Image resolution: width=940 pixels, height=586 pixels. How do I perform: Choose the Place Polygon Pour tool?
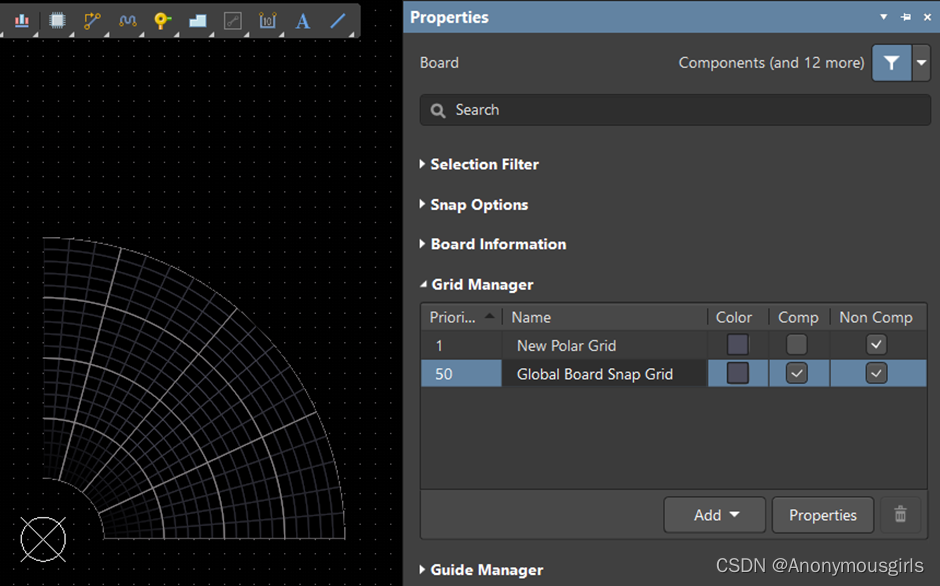(197, 20)
